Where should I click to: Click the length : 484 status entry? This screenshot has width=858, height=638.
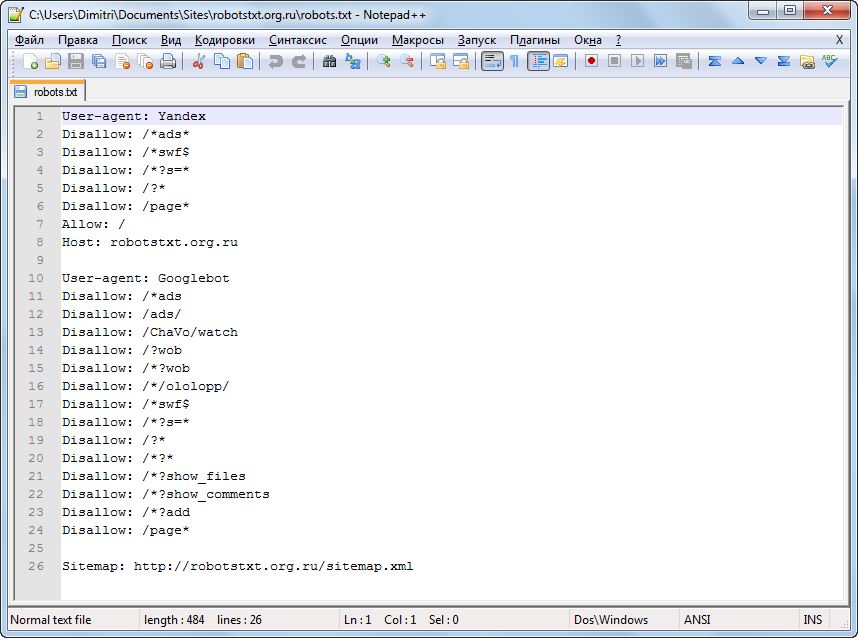174,620
